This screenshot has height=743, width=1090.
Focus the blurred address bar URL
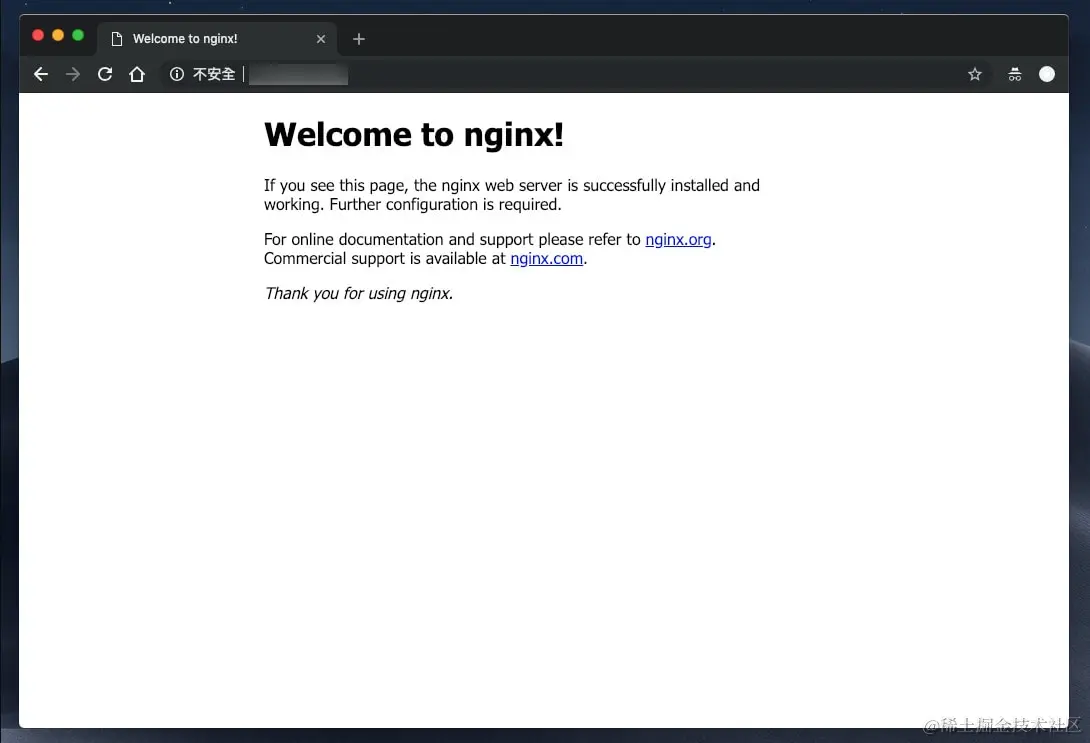[298, 74]
